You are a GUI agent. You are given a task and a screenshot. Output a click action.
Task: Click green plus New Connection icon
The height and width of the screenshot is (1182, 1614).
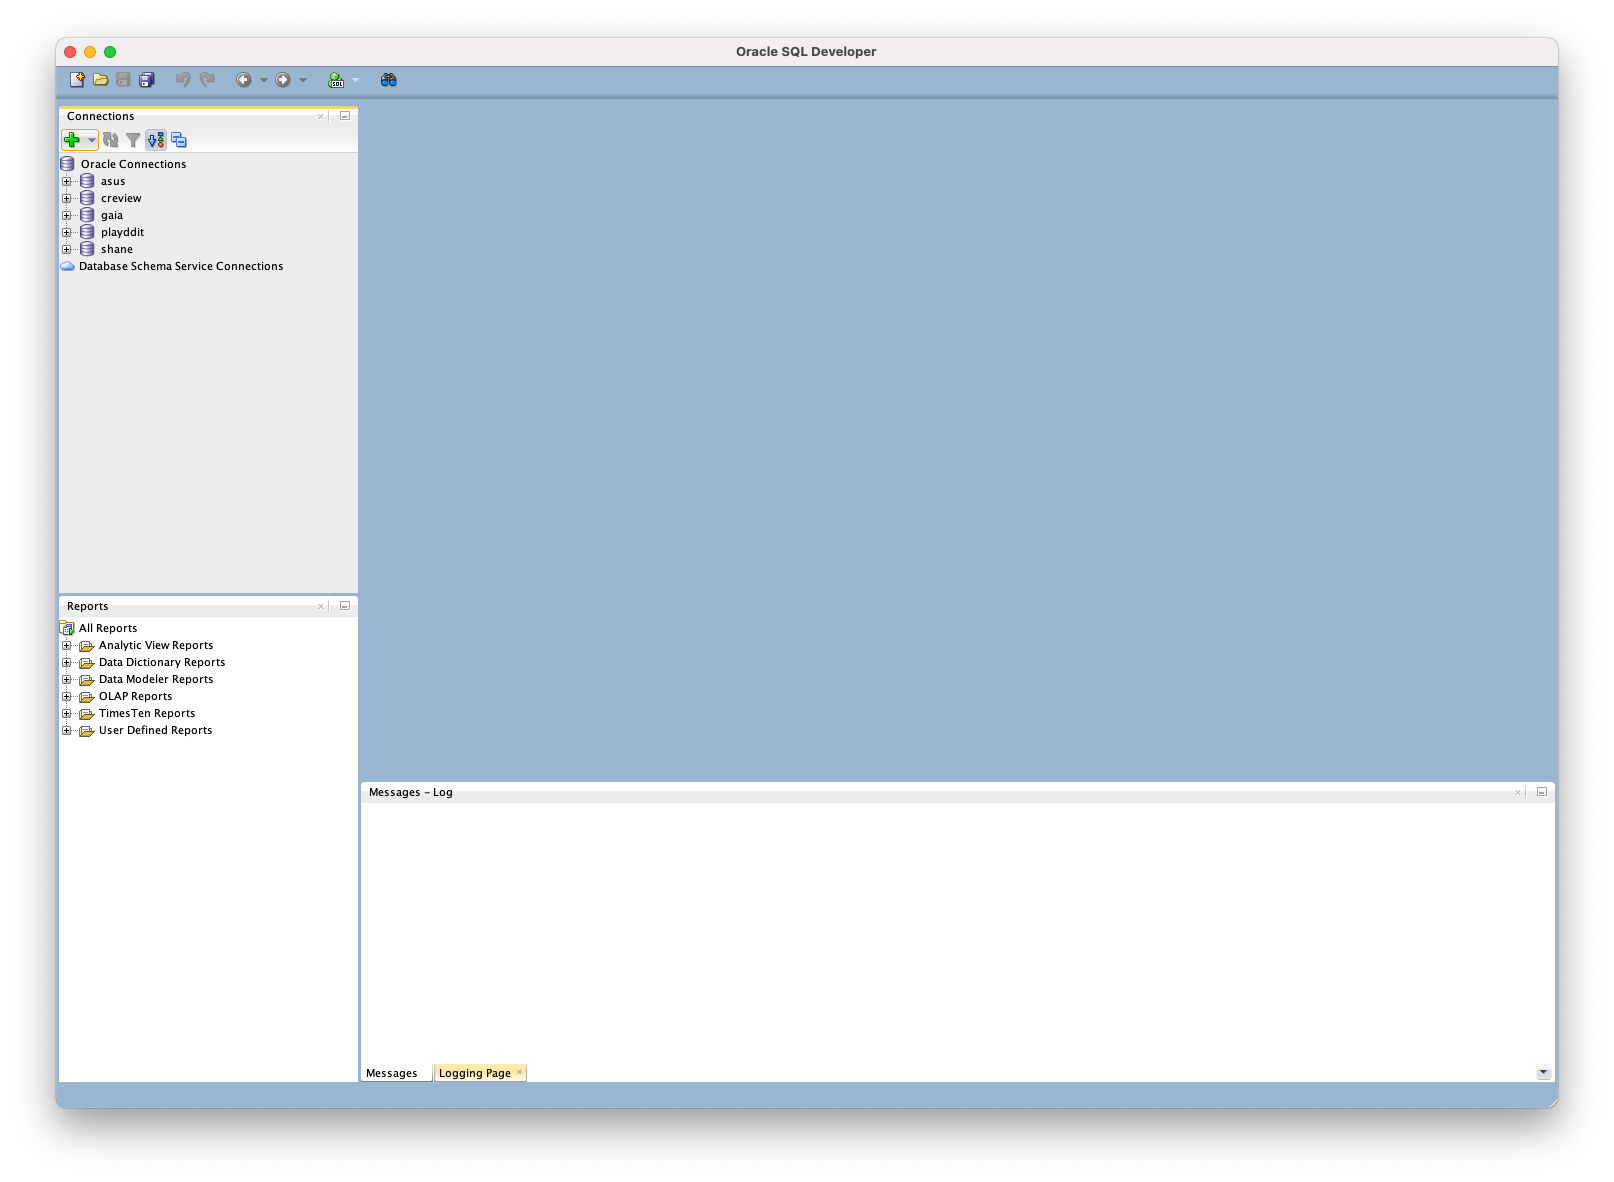(72, 140)
